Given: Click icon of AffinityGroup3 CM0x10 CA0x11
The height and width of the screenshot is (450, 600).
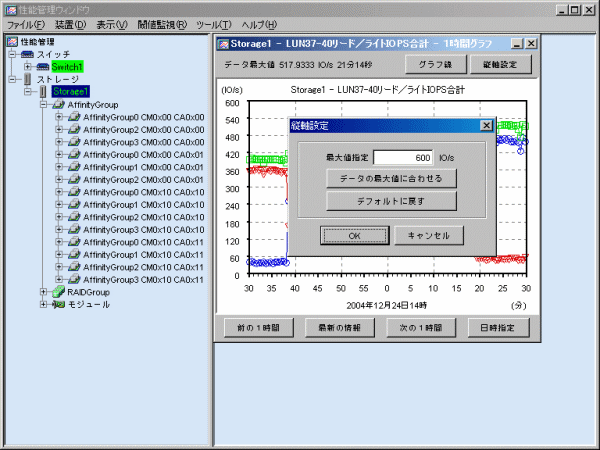Looking at the screenshot, I should pos(74,279).
